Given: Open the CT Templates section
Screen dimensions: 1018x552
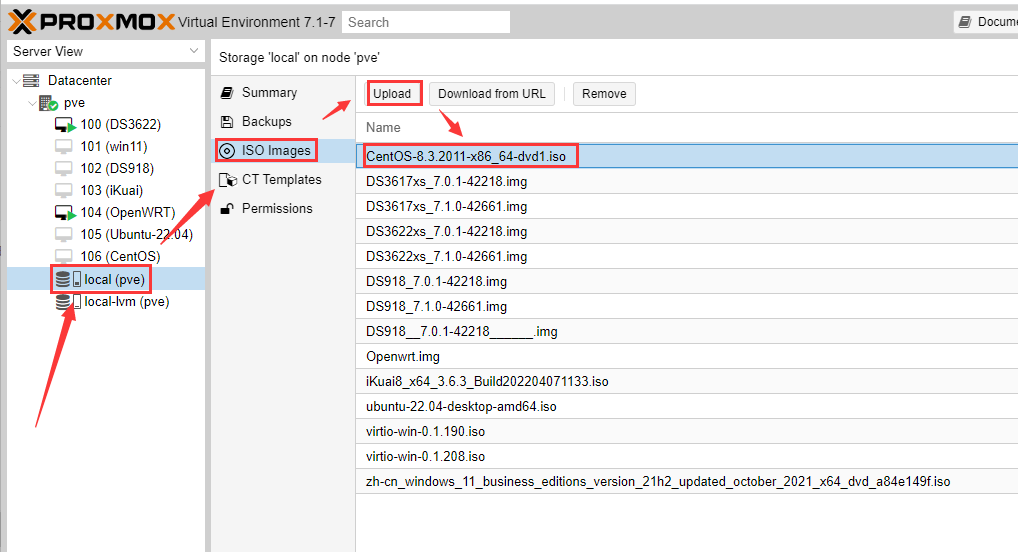Looking at the screenshot, I should click(281, 180).
